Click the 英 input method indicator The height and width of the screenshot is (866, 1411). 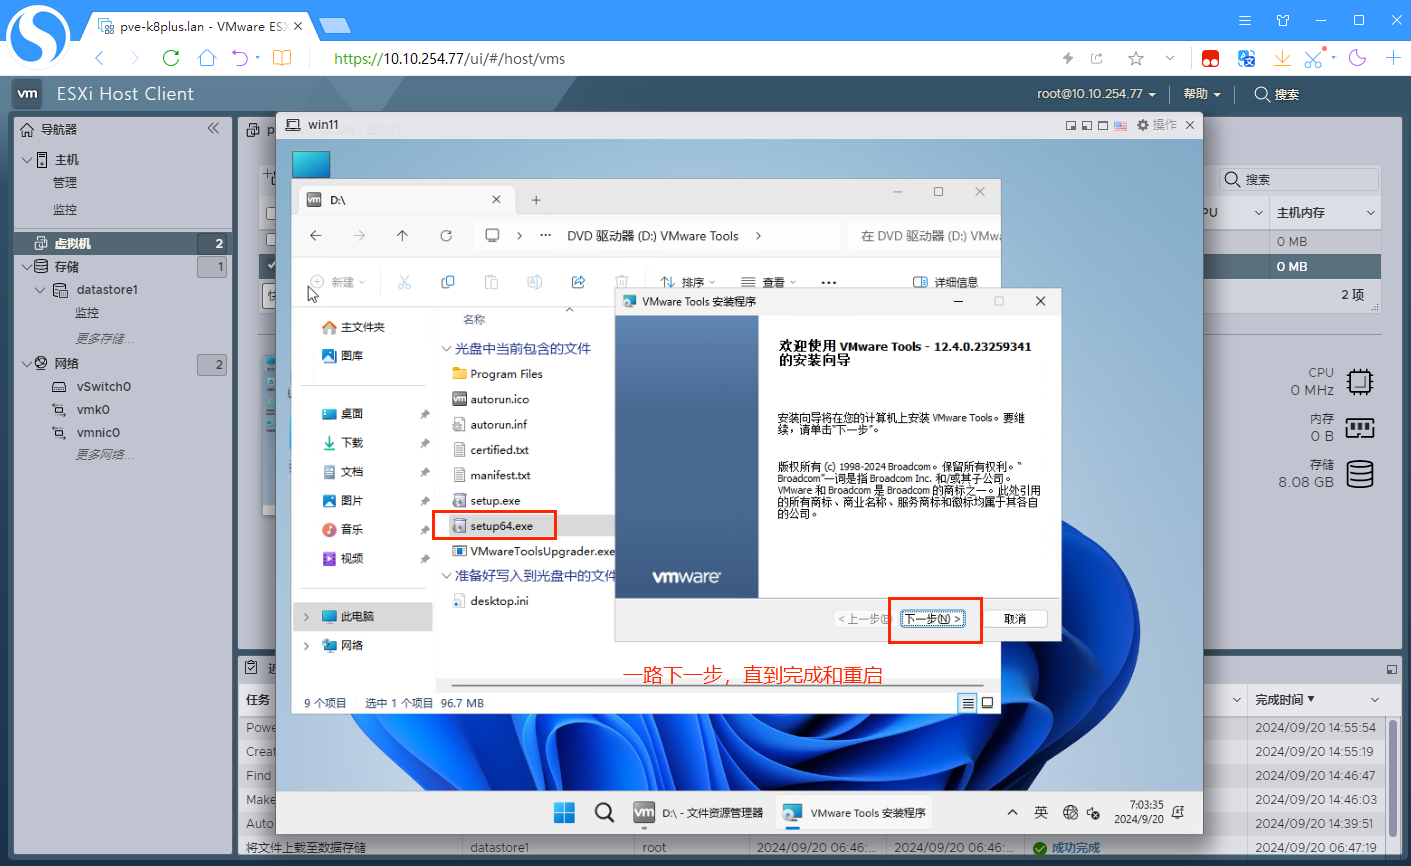click(x=1041, y=812)
